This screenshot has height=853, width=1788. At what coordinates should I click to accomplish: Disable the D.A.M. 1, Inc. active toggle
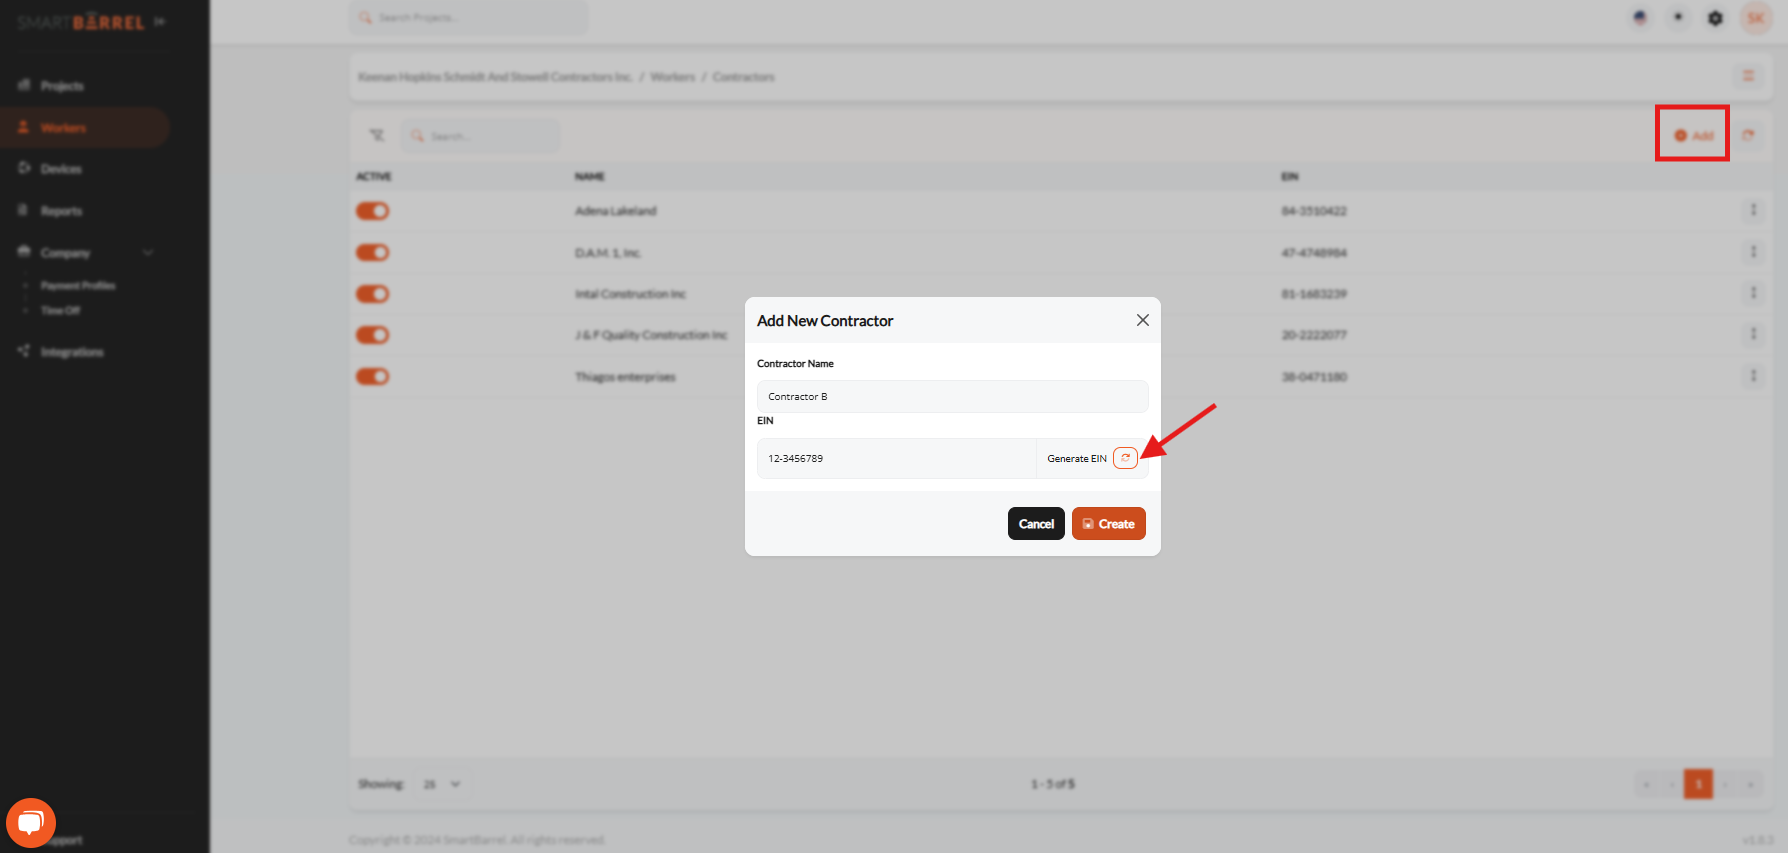(372, 252)
